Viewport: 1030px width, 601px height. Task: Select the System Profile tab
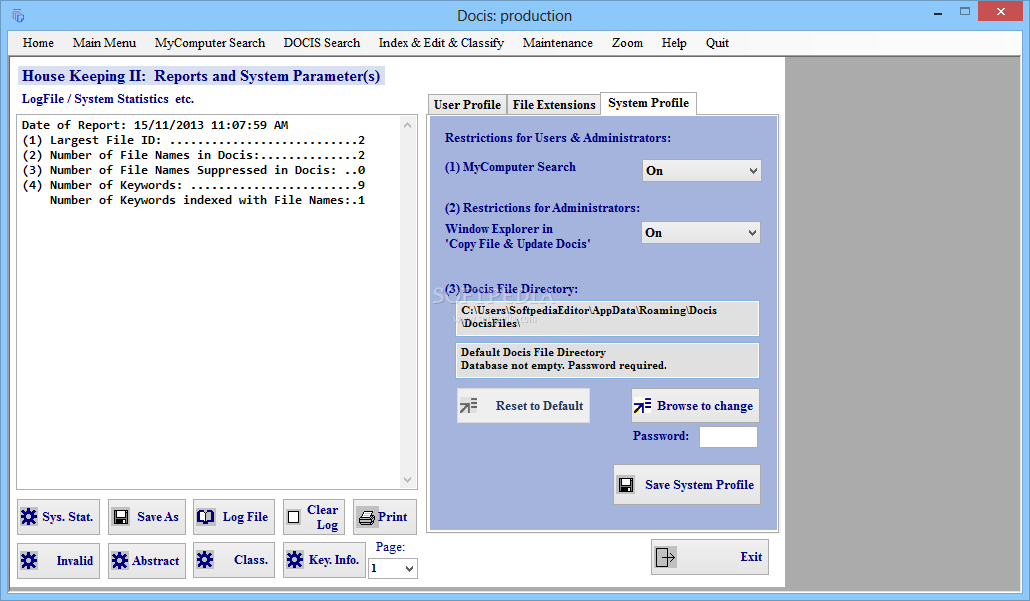[648, 103]
